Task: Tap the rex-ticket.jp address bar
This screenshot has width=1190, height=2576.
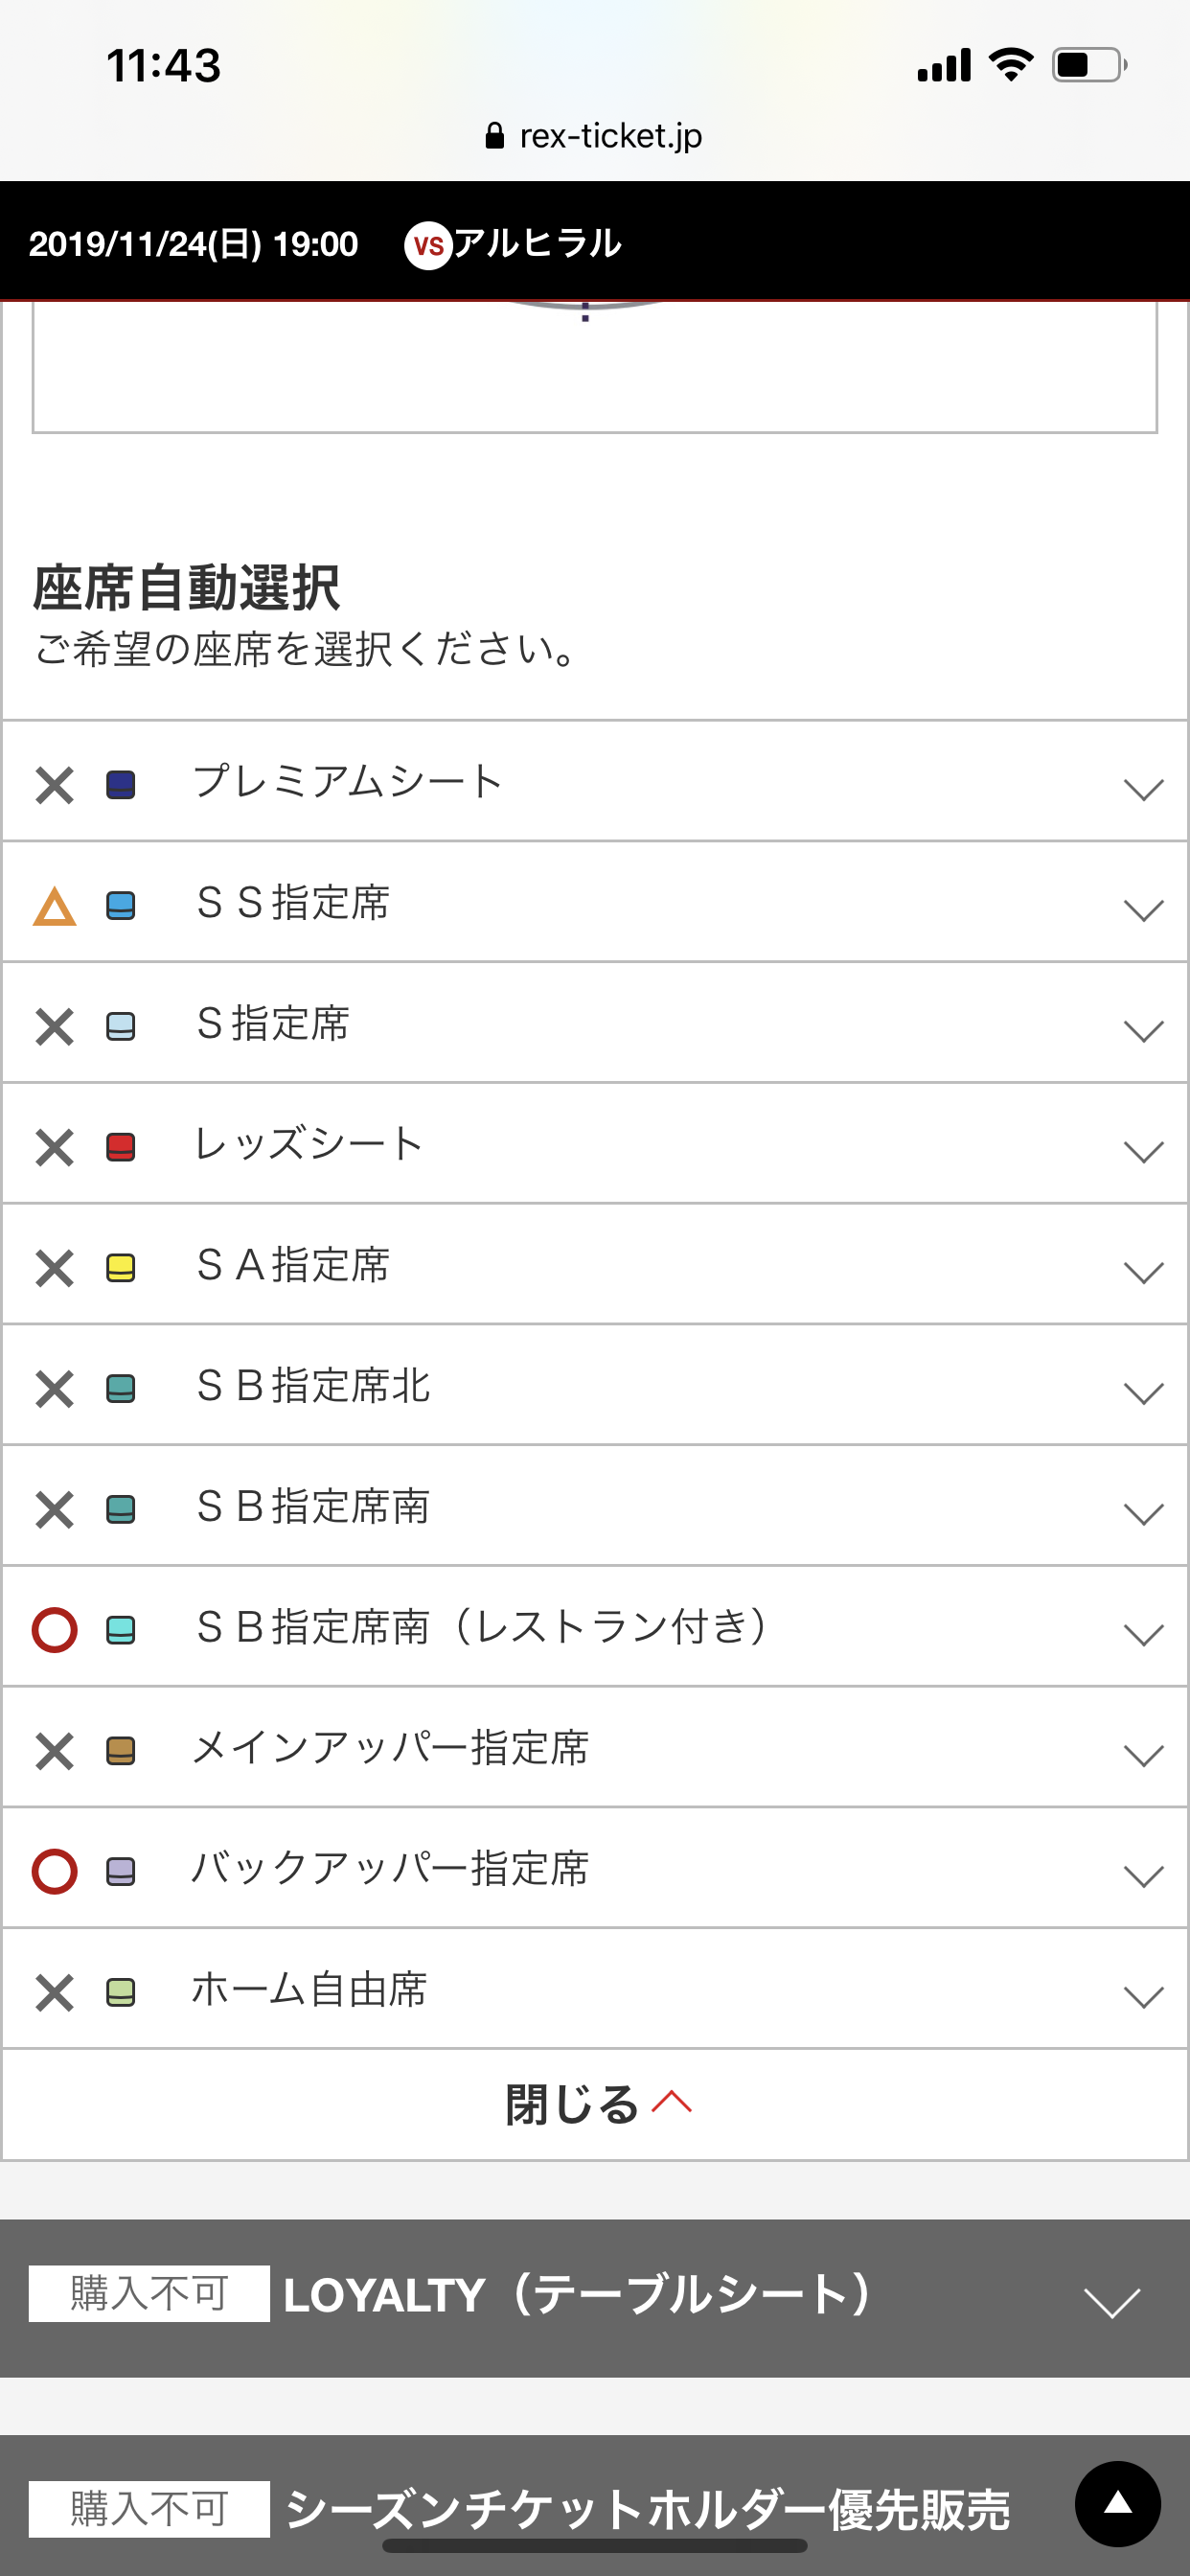Action: pyautogui.click(x=610, y=136)
